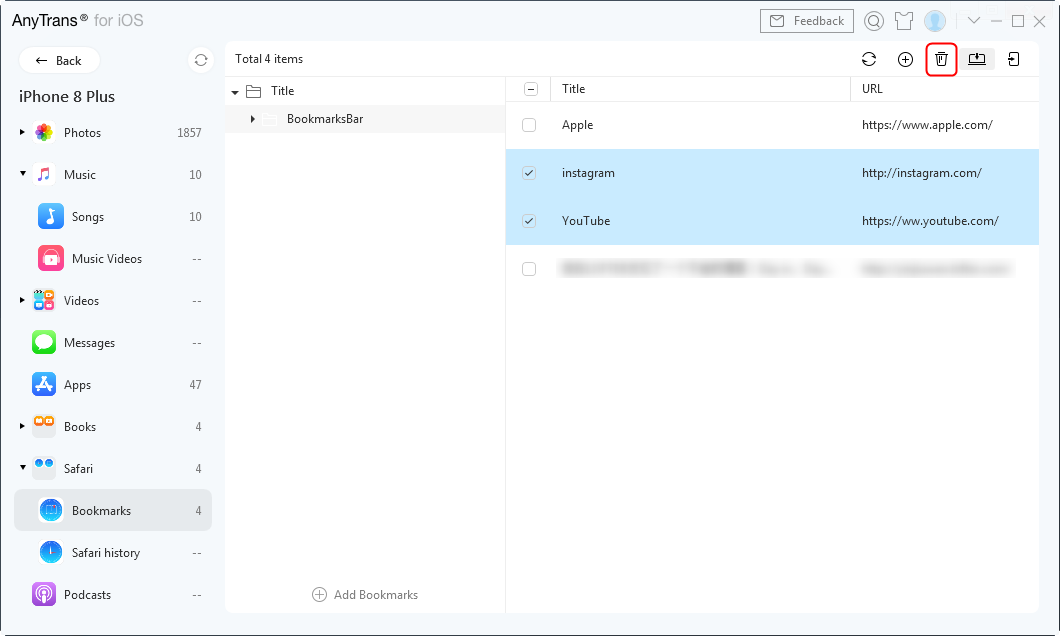Image resolution: width=1060 pixels, height=636 pixels.
Task: Expand the Books category arrow
Action: pos(22,426)
